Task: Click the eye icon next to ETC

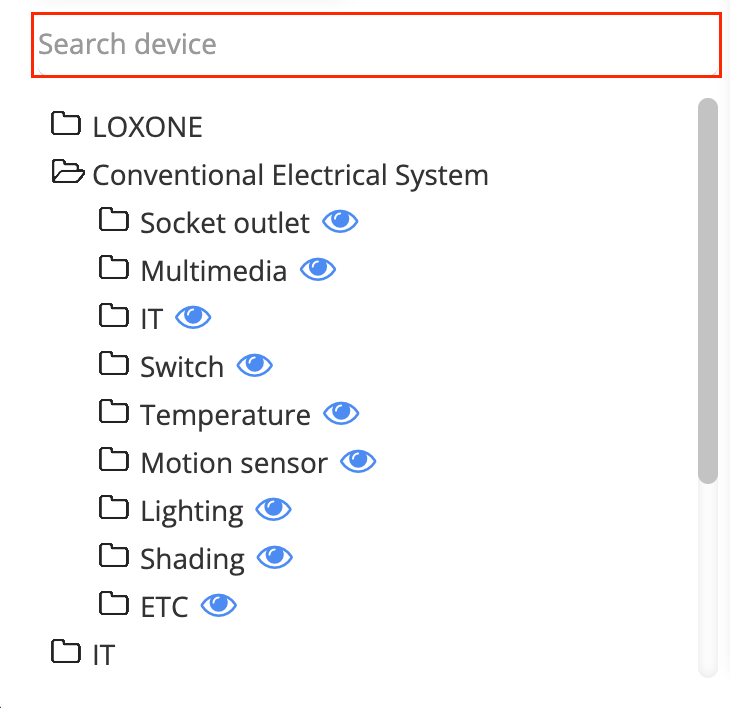Action: (x=219, y=605)
